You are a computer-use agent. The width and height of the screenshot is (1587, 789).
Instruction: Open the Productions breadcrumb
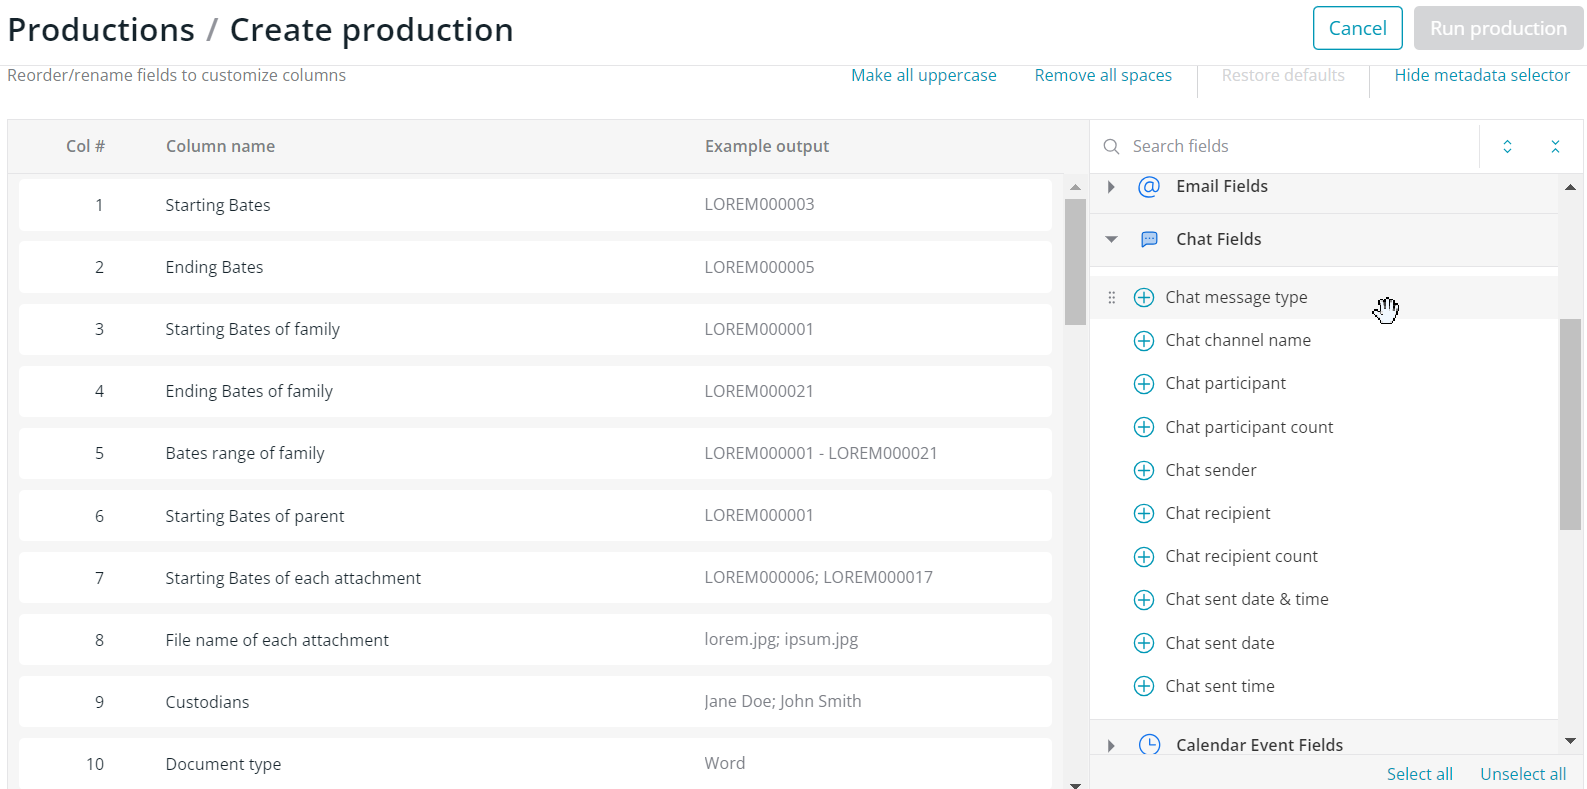pyautogui.click(x=101, y=30)
